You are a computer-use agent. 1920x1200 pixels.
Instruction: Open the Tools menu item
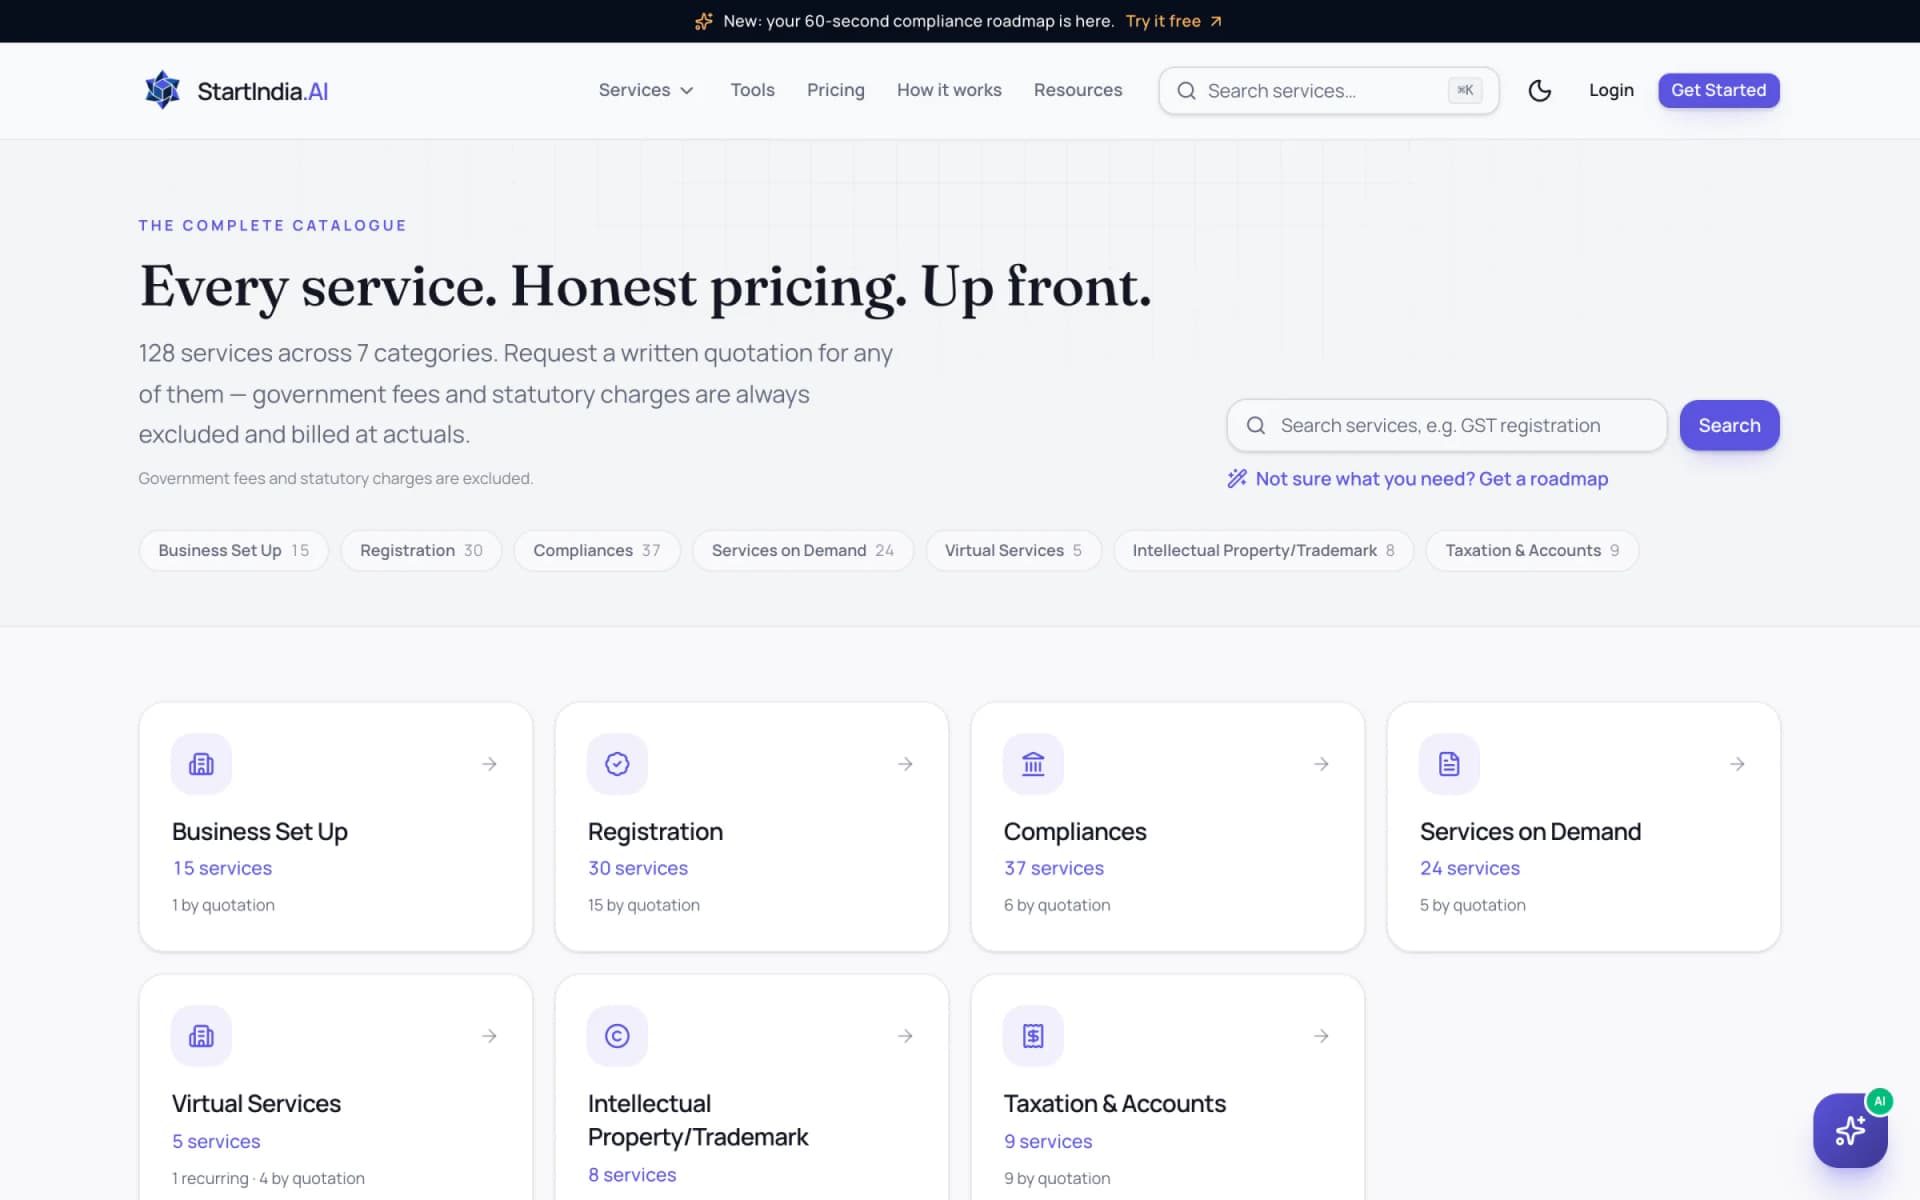(x=752, y=90)
